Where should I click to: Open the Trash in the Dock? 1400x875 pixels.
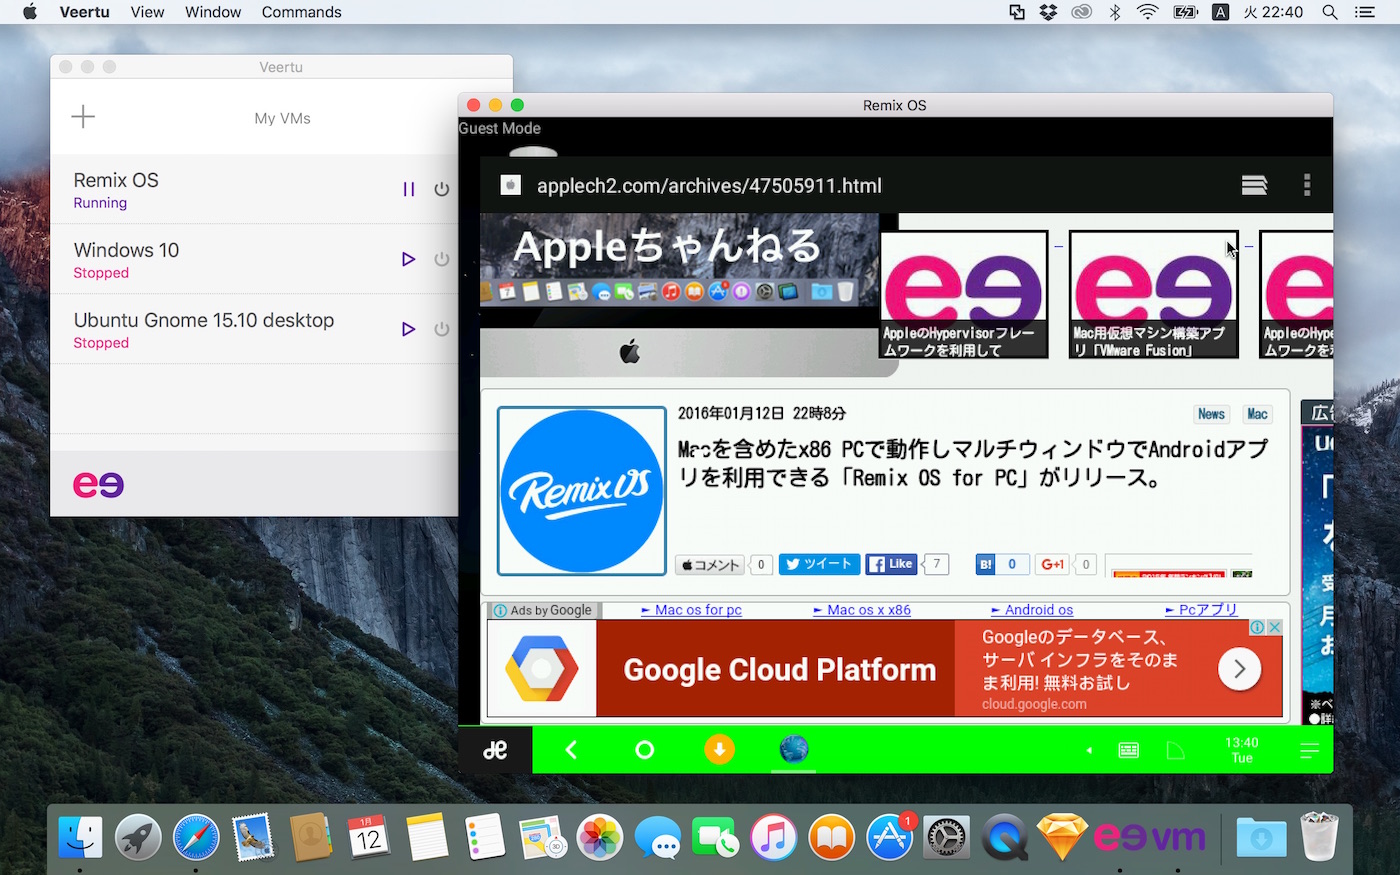click(x=1319, y=837)
